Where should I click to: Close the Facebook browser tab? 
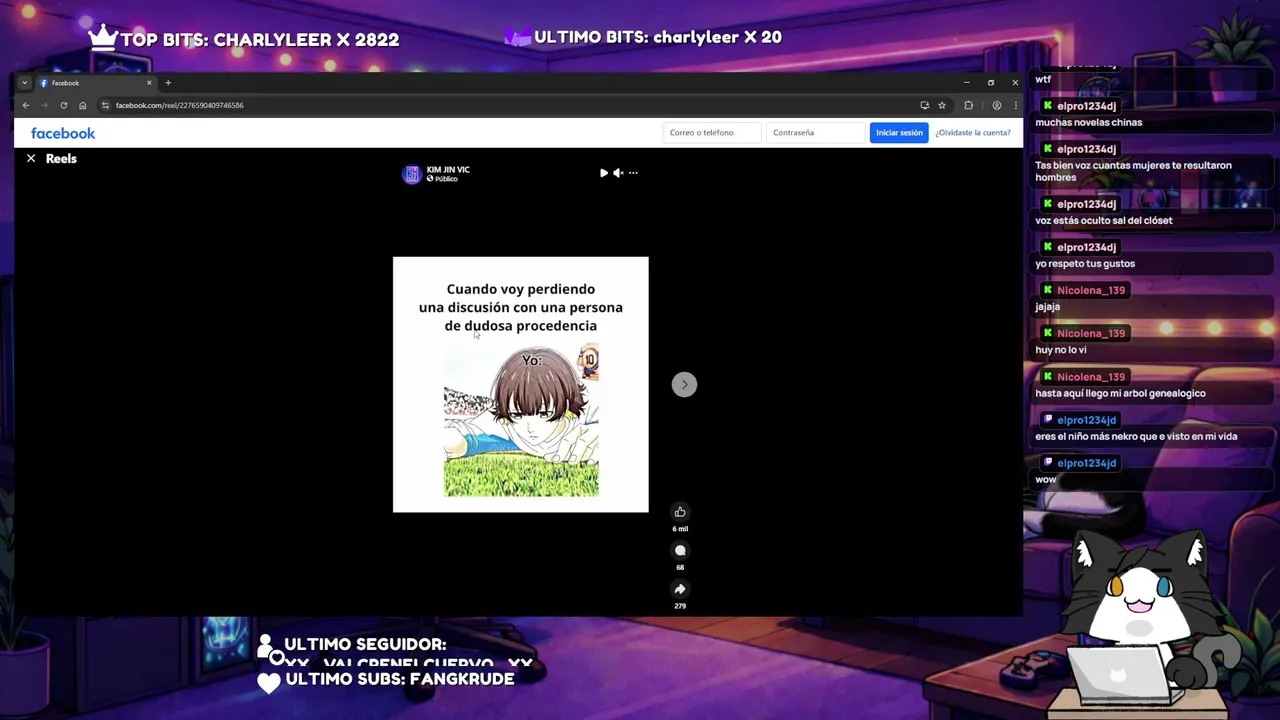[x=149, y=83]
